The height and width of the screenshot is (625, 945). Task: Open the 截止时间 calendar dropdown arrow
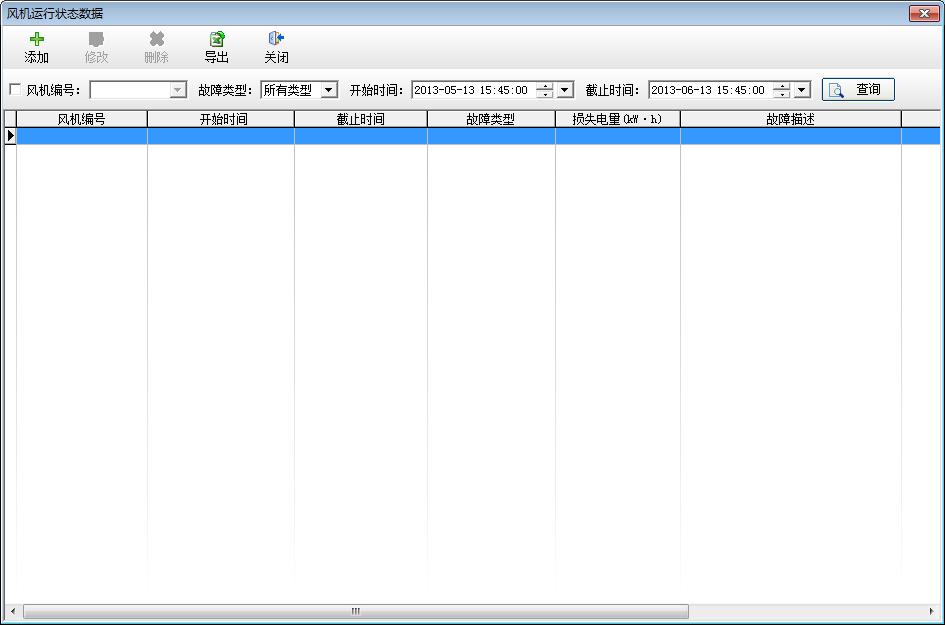(802, 90)
